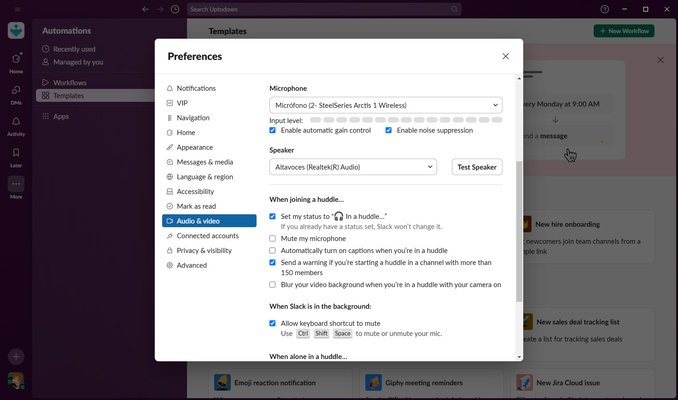Click the New Workflow button
This screenshot has width=678, height=400.
tap(624, 31)
